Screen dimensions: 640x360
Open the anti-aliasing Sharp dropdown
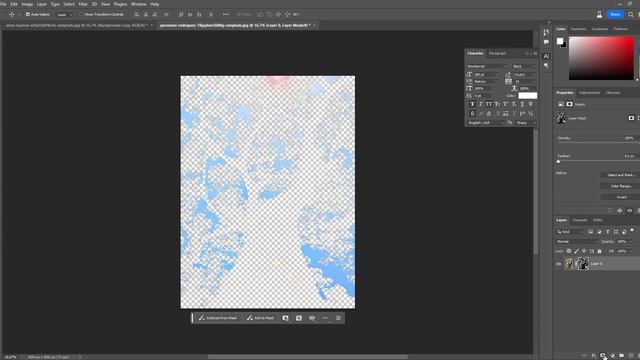pyautogui.click(x=525, y=123)
